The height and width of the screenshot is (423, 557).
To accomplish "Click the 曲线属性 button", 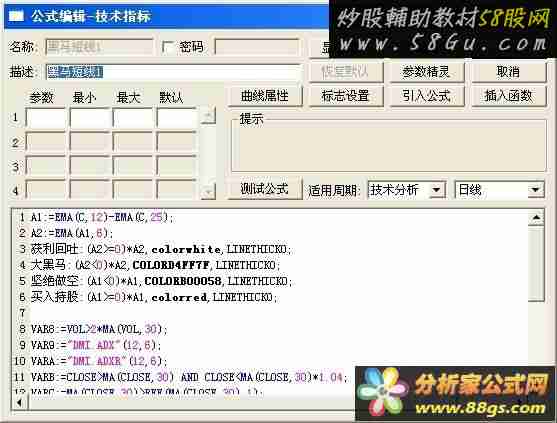I will 265,96.
